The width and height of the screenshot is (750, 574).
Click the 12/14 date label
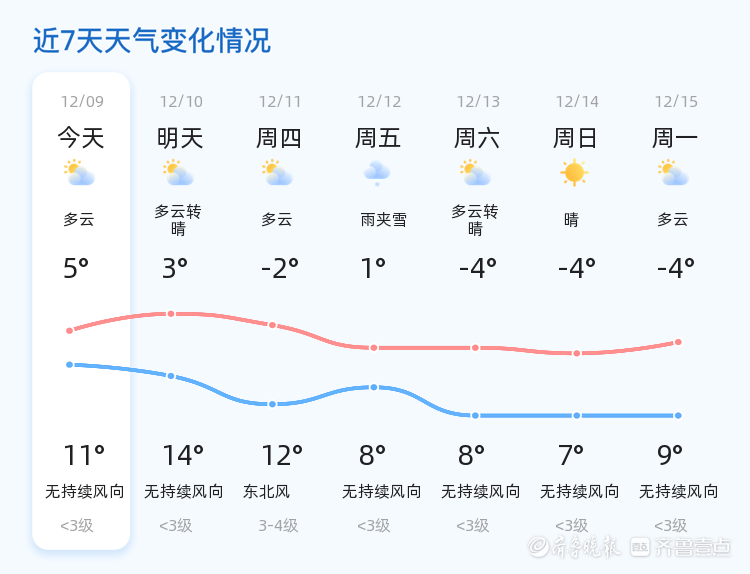pyautogui.click(x=577, y=102)
